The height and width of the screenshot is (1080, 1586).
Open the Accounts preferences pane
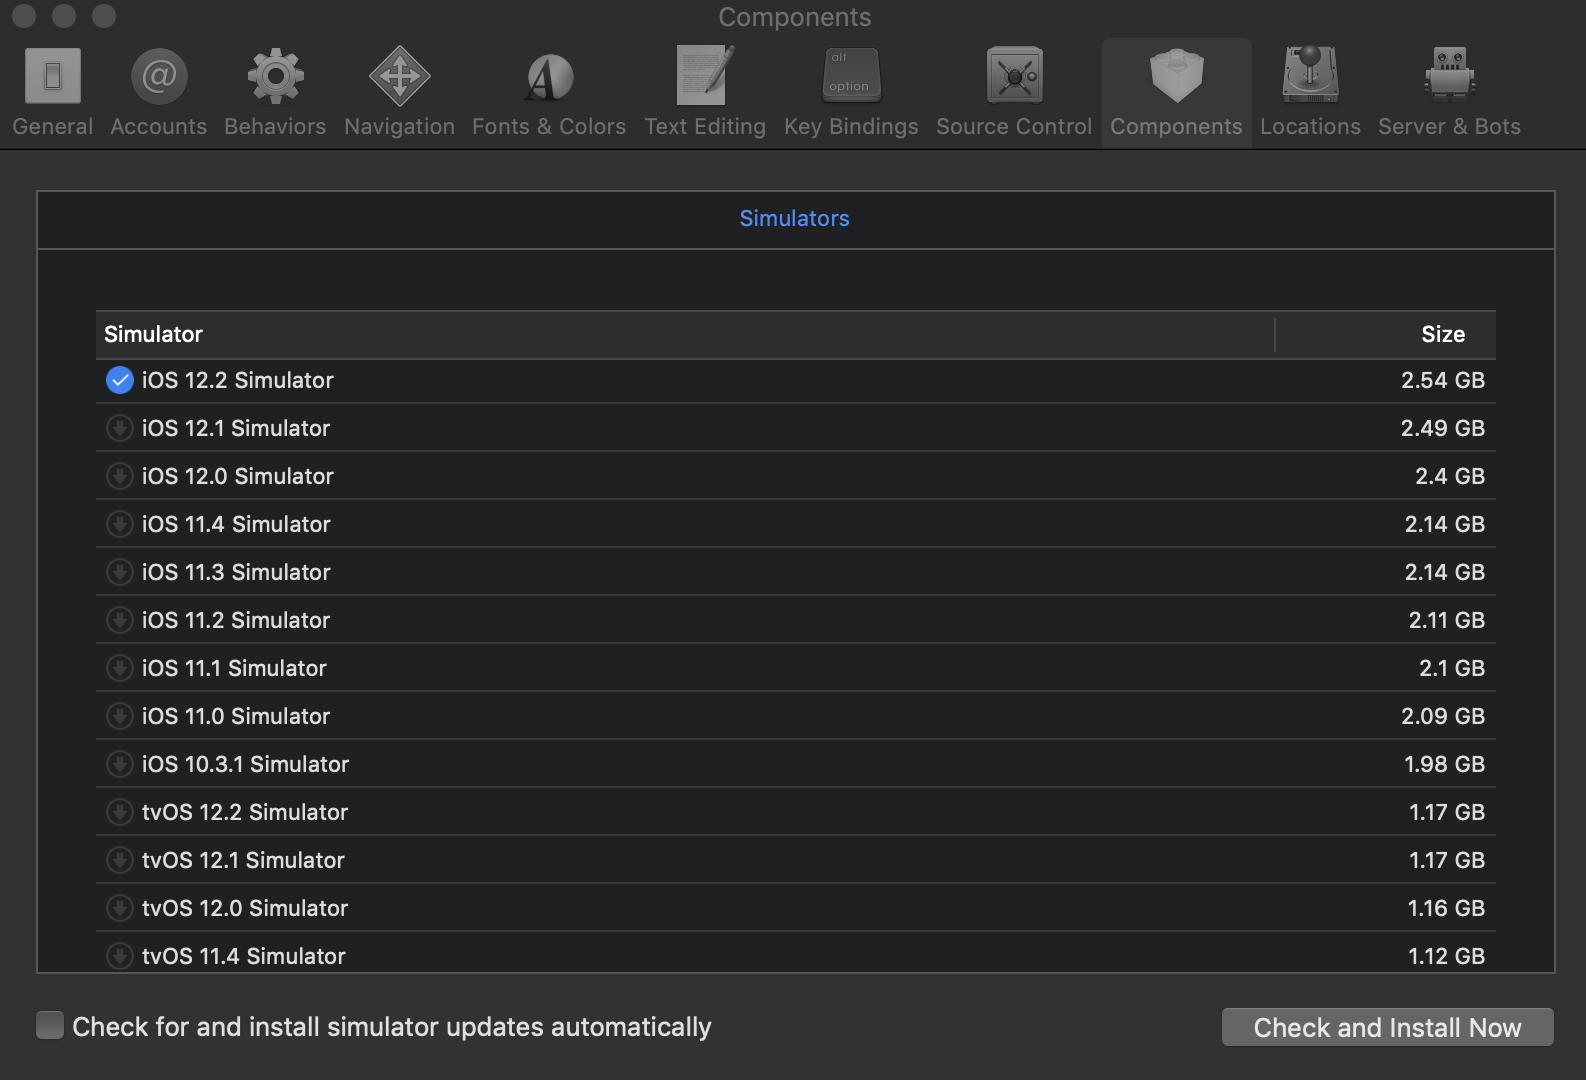pyautogui.click(x=159, y=92)
